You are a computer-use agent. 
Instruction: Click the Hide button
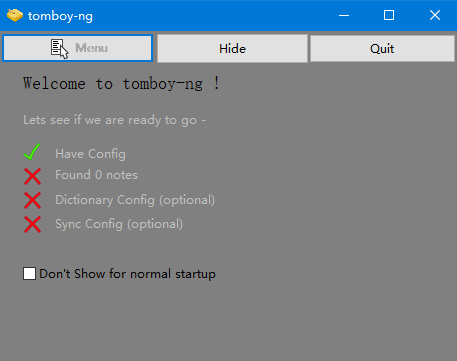point(232,49)
